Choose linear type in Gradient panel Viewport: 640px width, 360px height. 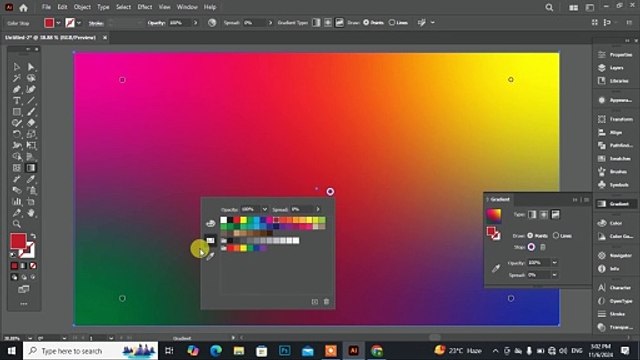pyautogui.click(x=532, y=214)
